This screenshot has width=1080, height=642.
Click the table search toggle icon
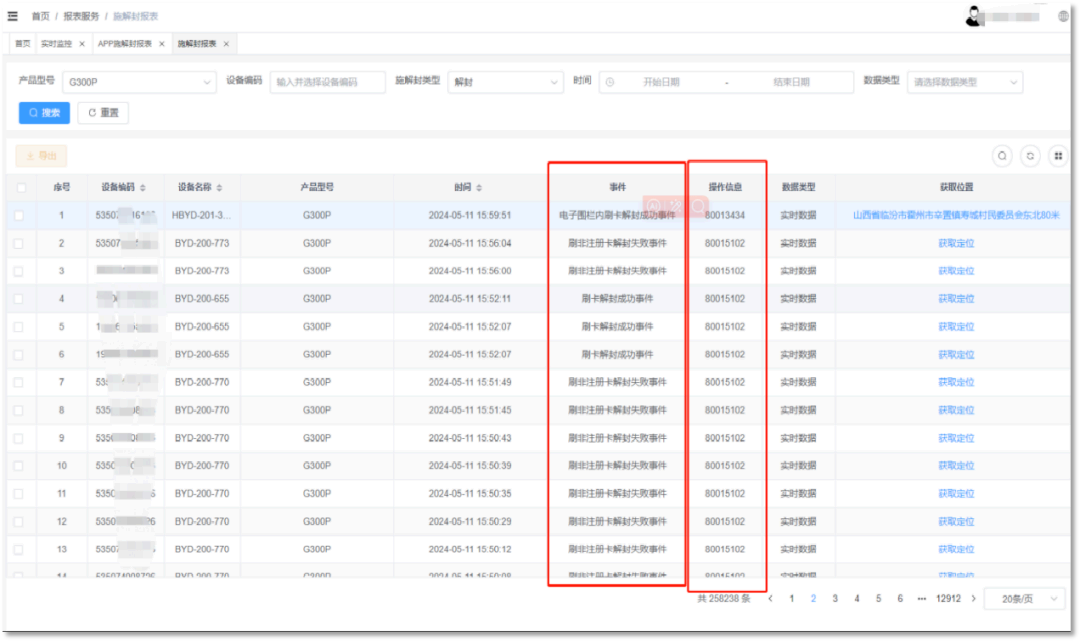[x=1002, y=156]
